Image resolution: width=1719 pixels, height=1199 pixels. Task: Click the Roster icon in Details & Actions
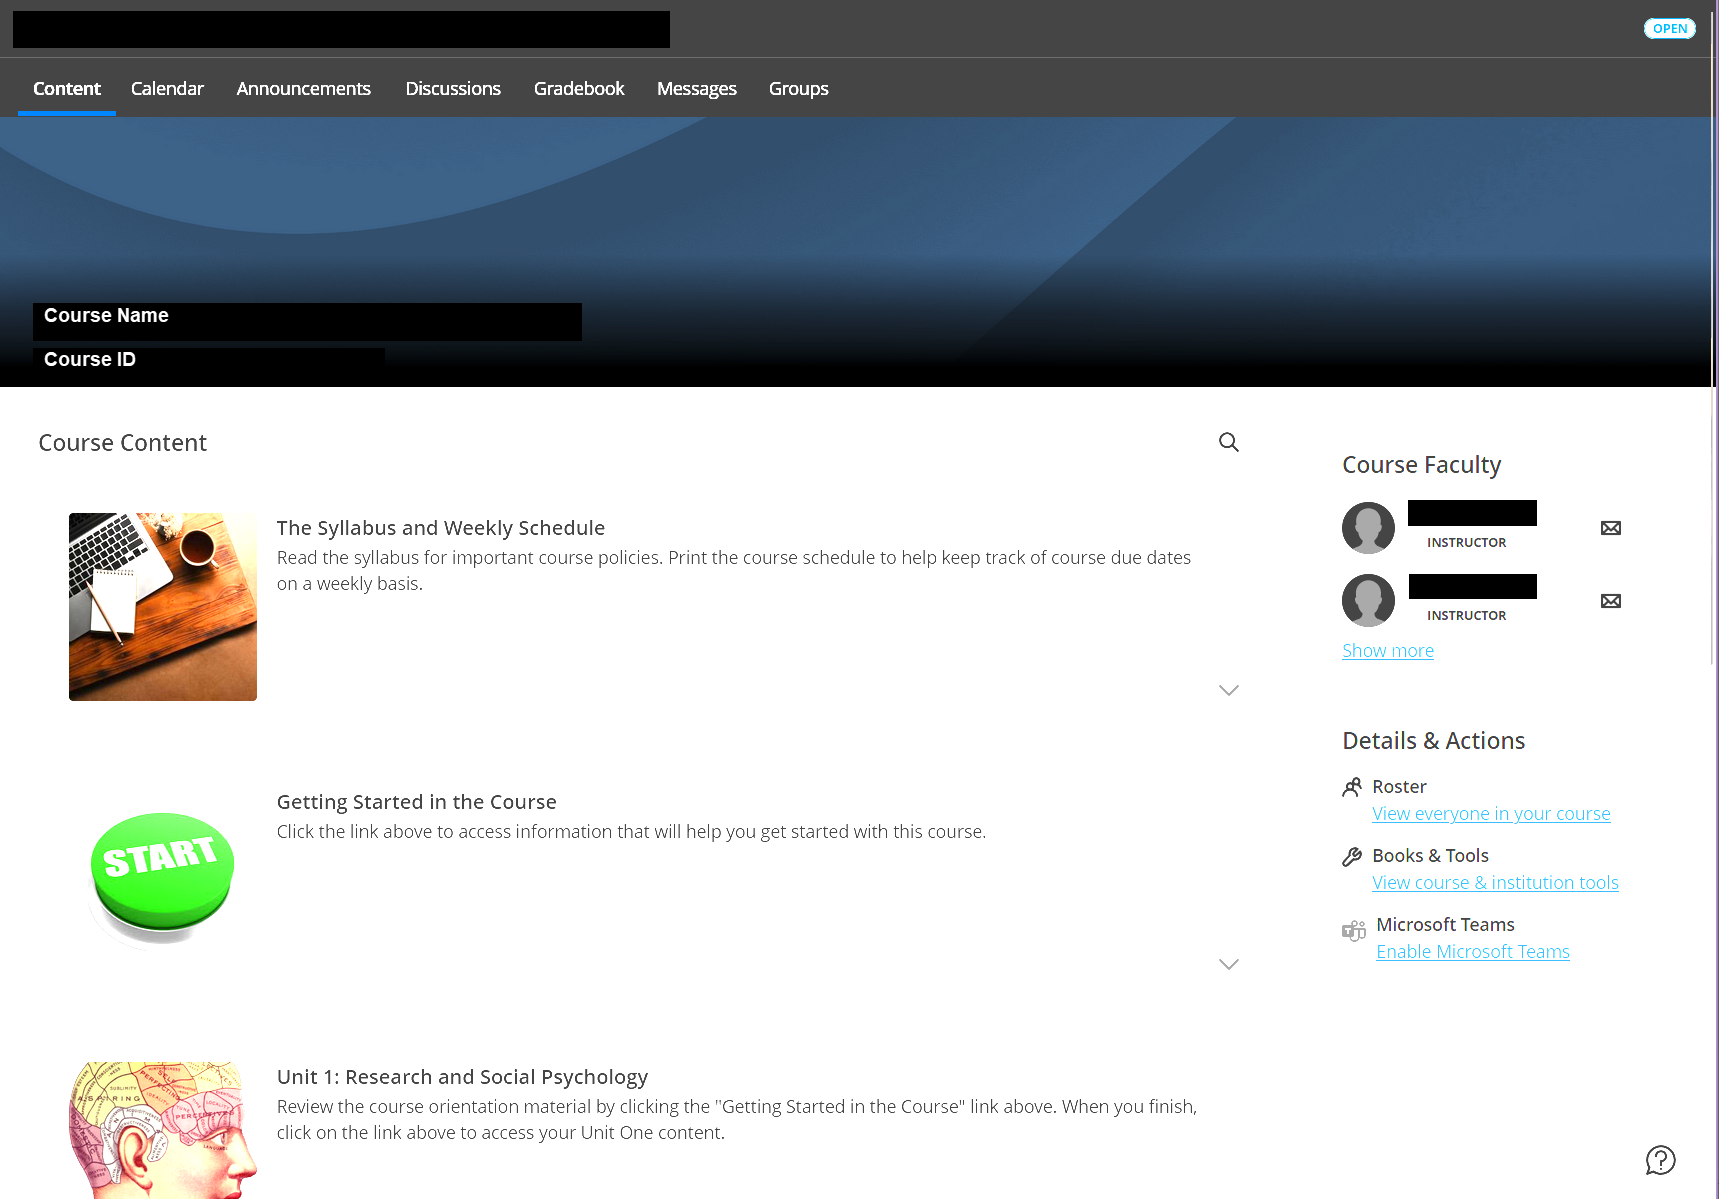tap(1353, 787)
